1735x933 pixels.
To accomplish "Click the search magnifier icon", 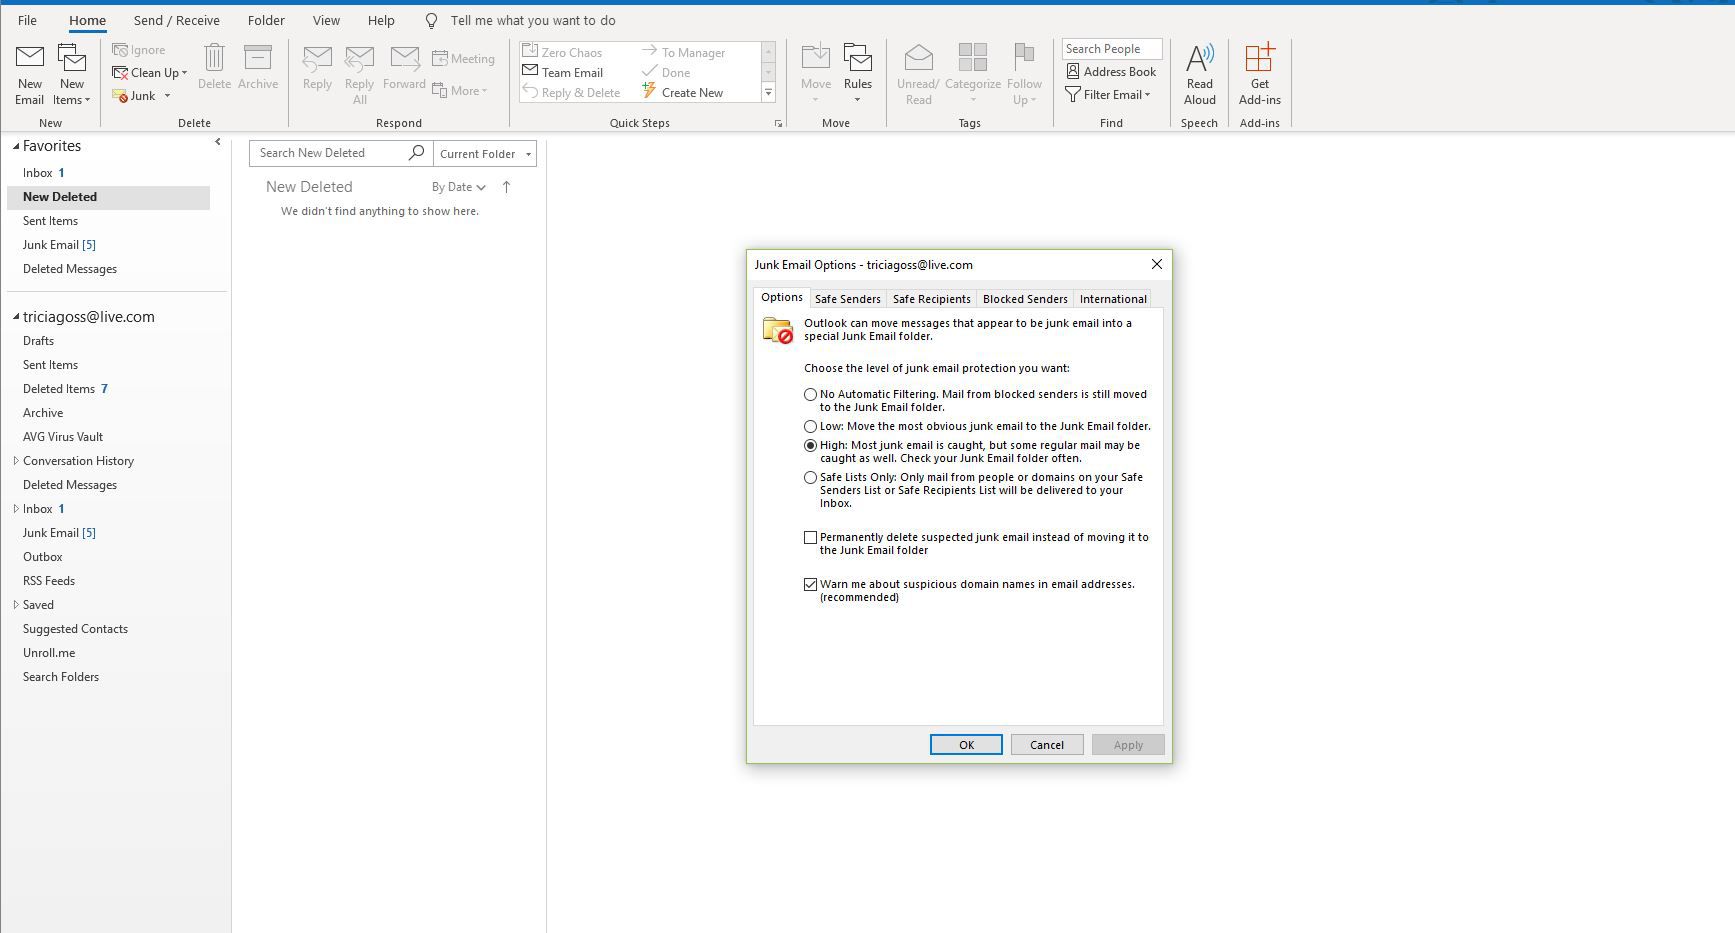I will 416,152.
